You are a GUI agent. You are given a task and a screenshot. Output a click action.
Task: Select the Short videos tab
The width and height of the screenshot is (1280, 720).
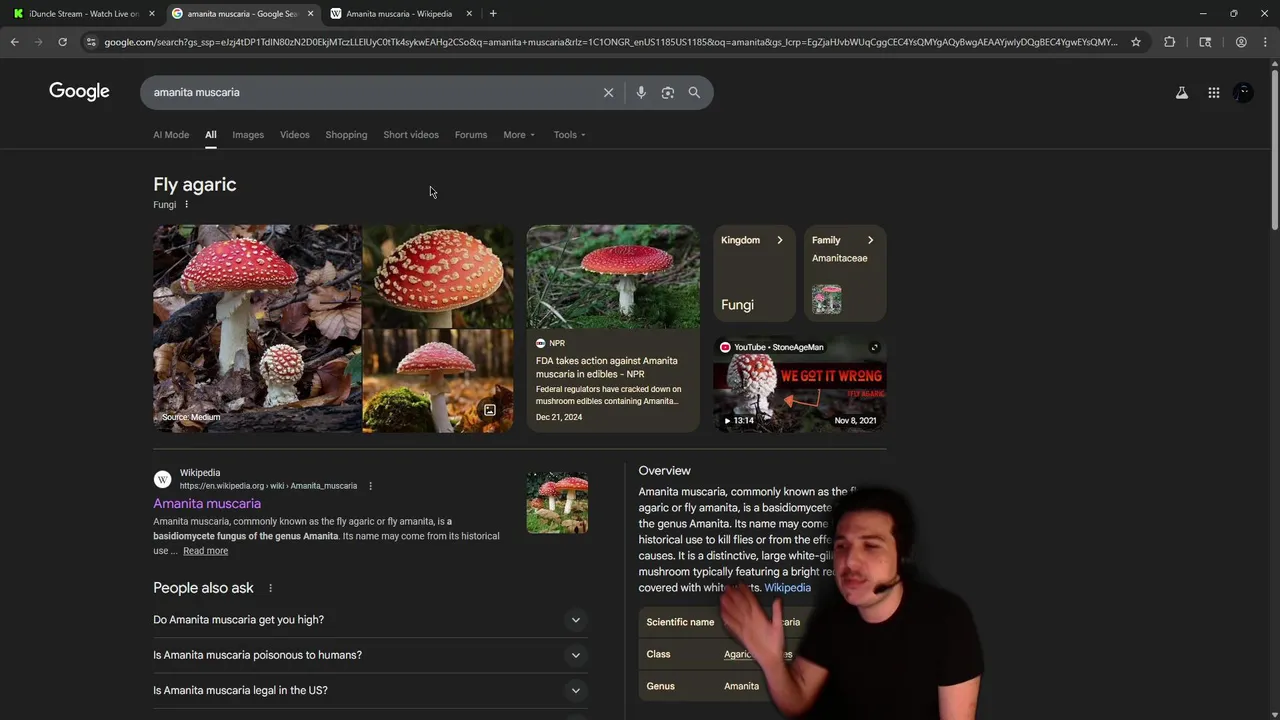coord(411,135)
